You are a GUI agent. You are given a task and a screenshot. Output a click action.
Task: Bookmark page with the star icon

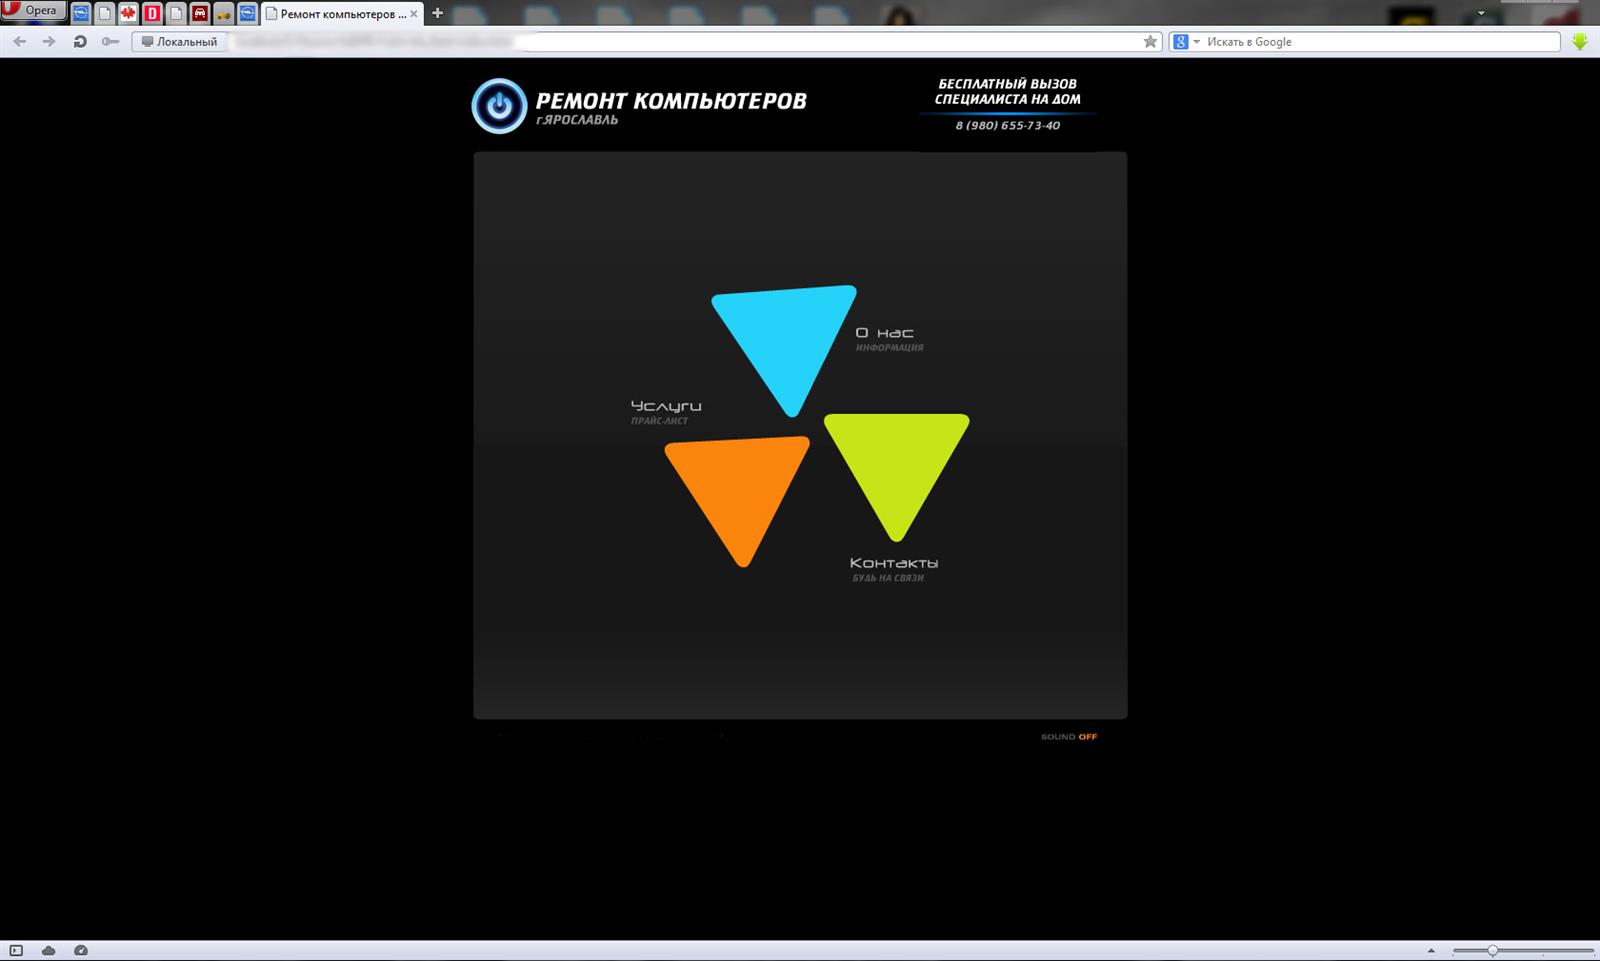coord(1150,42)
